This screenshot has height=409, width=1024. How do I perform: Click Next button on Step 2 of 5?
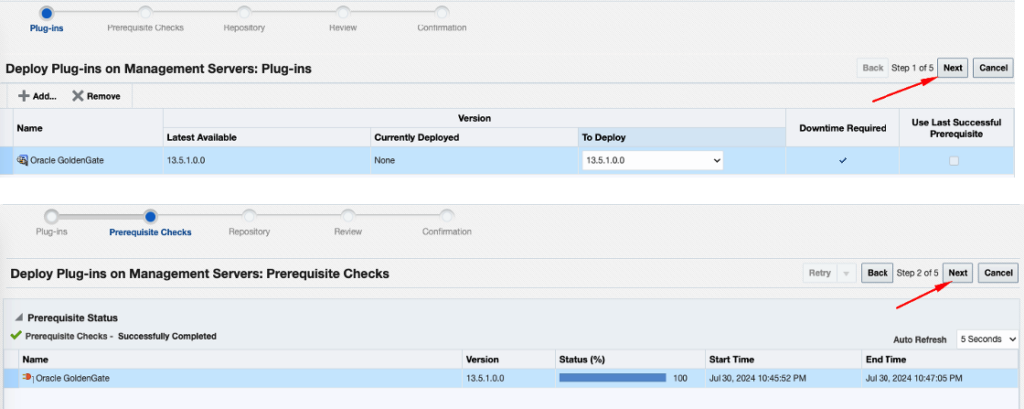(958, 273)
